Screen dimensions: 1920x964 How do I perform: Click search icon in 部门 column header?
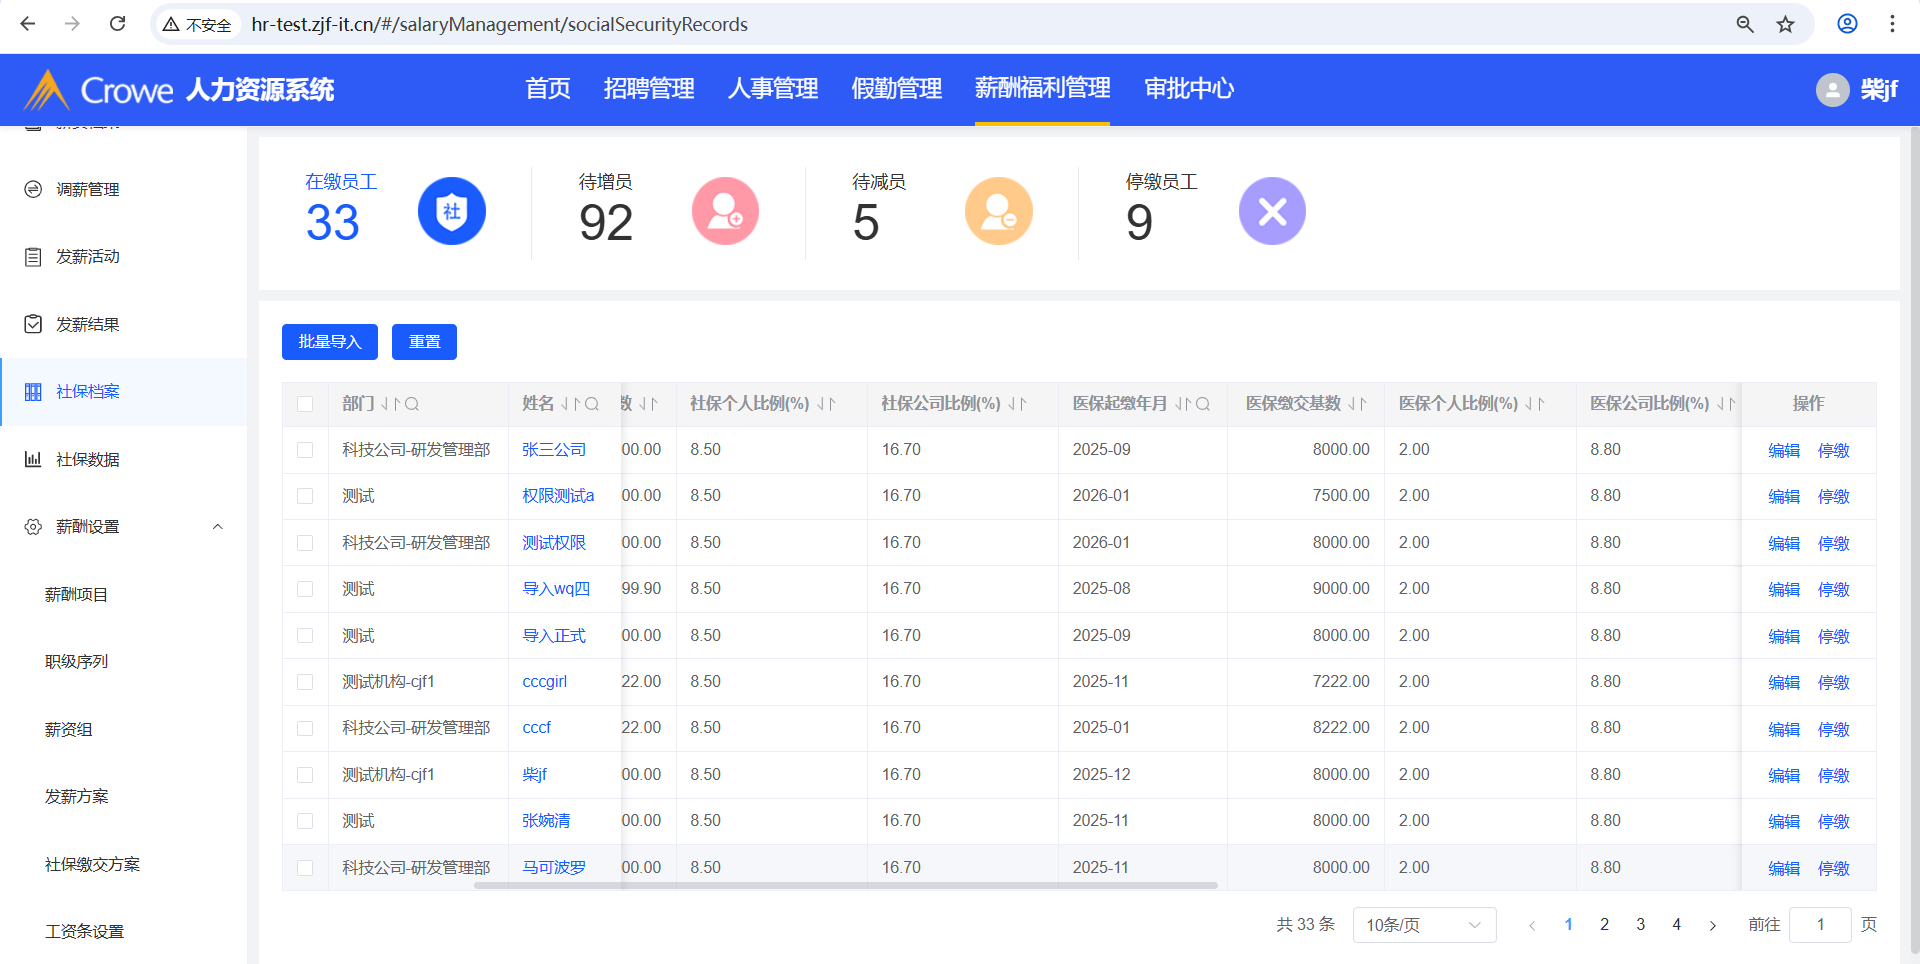tap(412, 404)
